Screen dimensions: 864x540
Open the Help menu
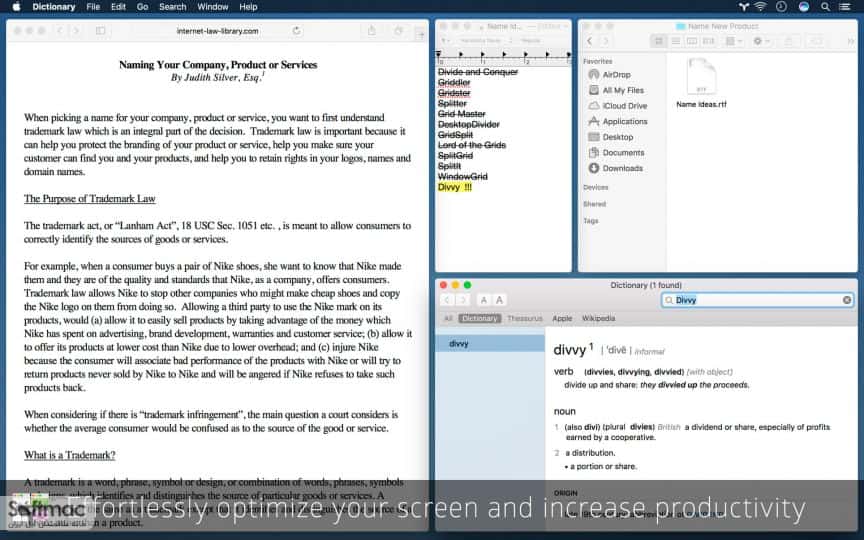(x=248, y=7)
